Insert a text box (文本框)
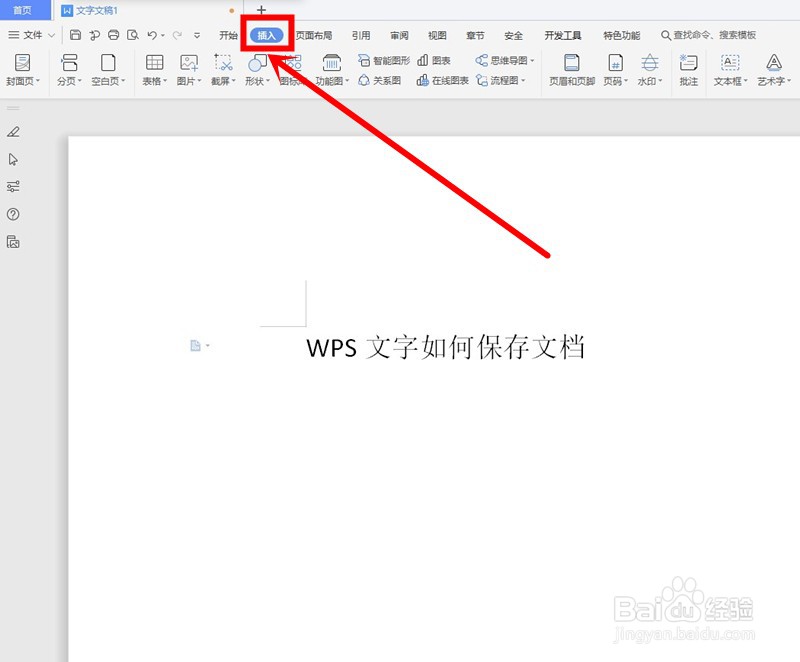Screen dimensions: 800x662 coord(730,69)
